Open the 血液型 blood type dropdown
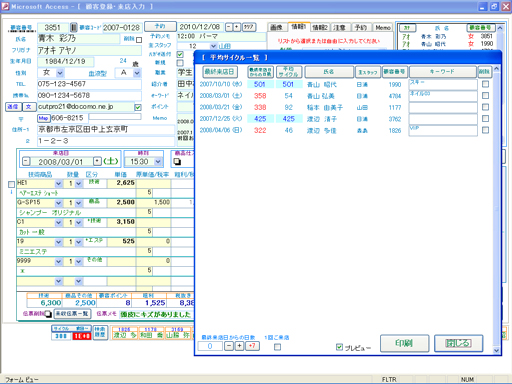Screen dimensions: 512x384 click(137, 73)
